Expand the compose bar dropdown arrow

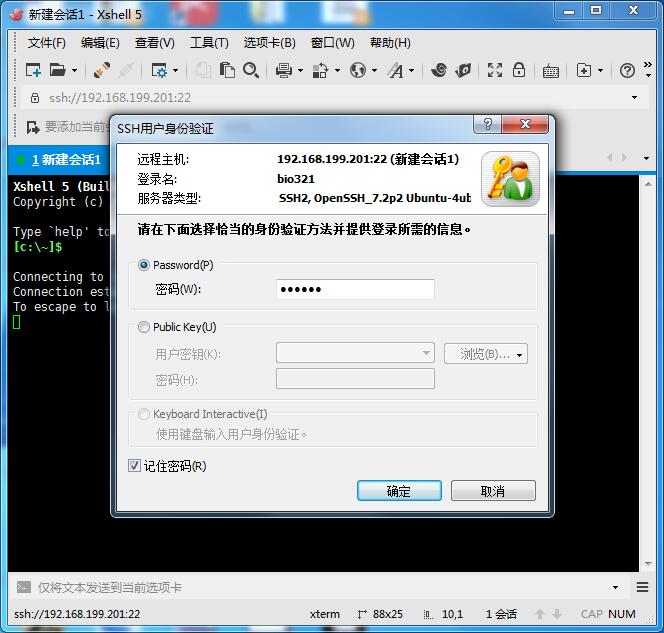coord(615,587)
